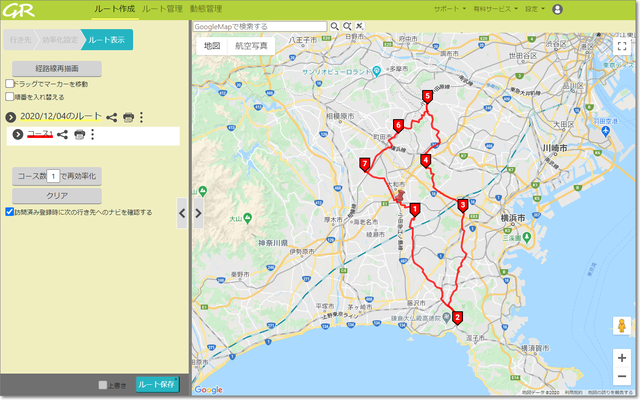Print the 2020/12/04 route using printer icon
The height and width of the screenshot is (400, 640).
coord(128,117)
